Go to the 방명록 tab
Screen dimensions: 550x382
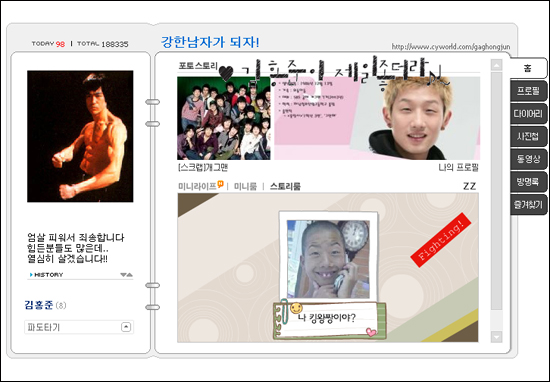(528, 182)
